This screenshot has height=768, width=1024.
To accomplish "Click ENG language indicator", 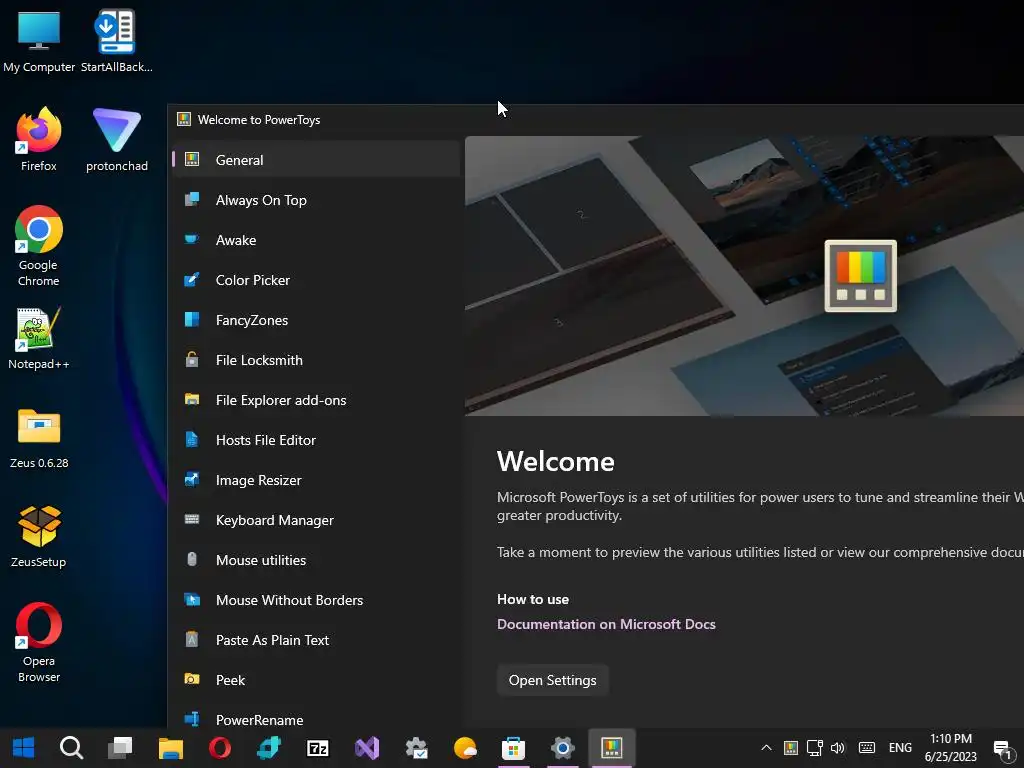I will click(x=900, y=748).
